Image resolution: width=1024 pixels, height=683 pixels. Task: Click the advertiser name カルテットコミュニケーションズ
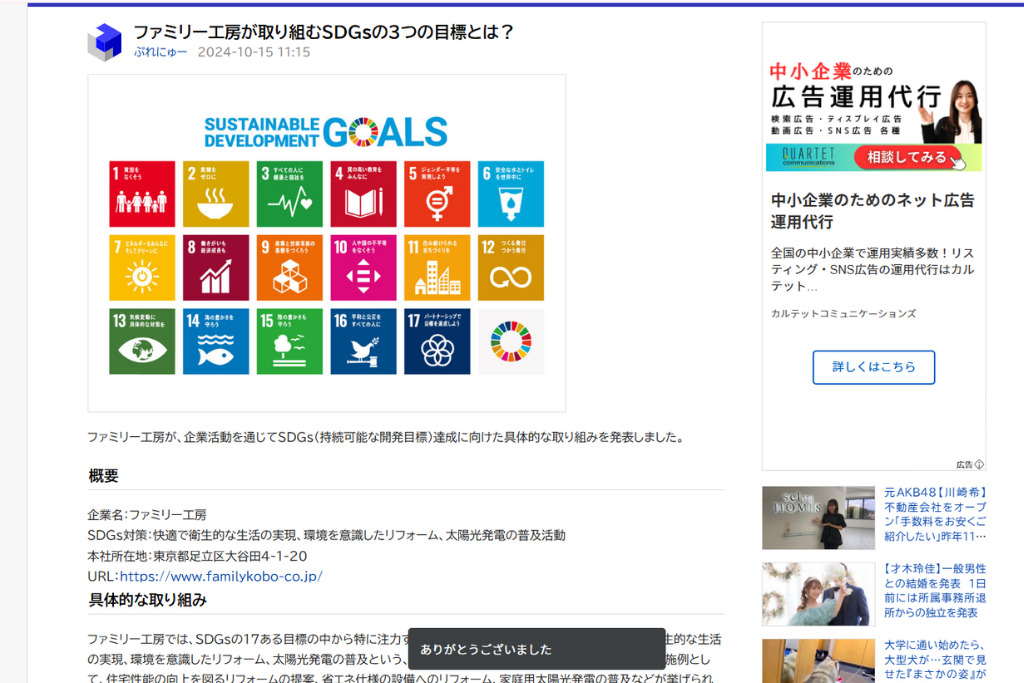[843, 313]
